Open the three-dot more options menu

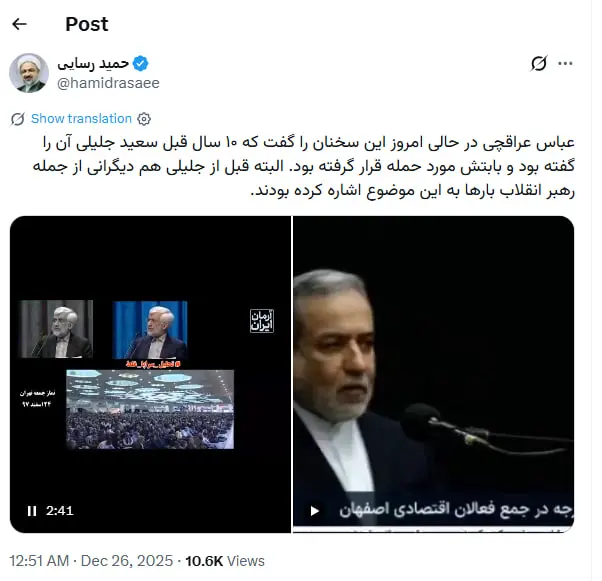pyautogui.click(x=565, y=63)
